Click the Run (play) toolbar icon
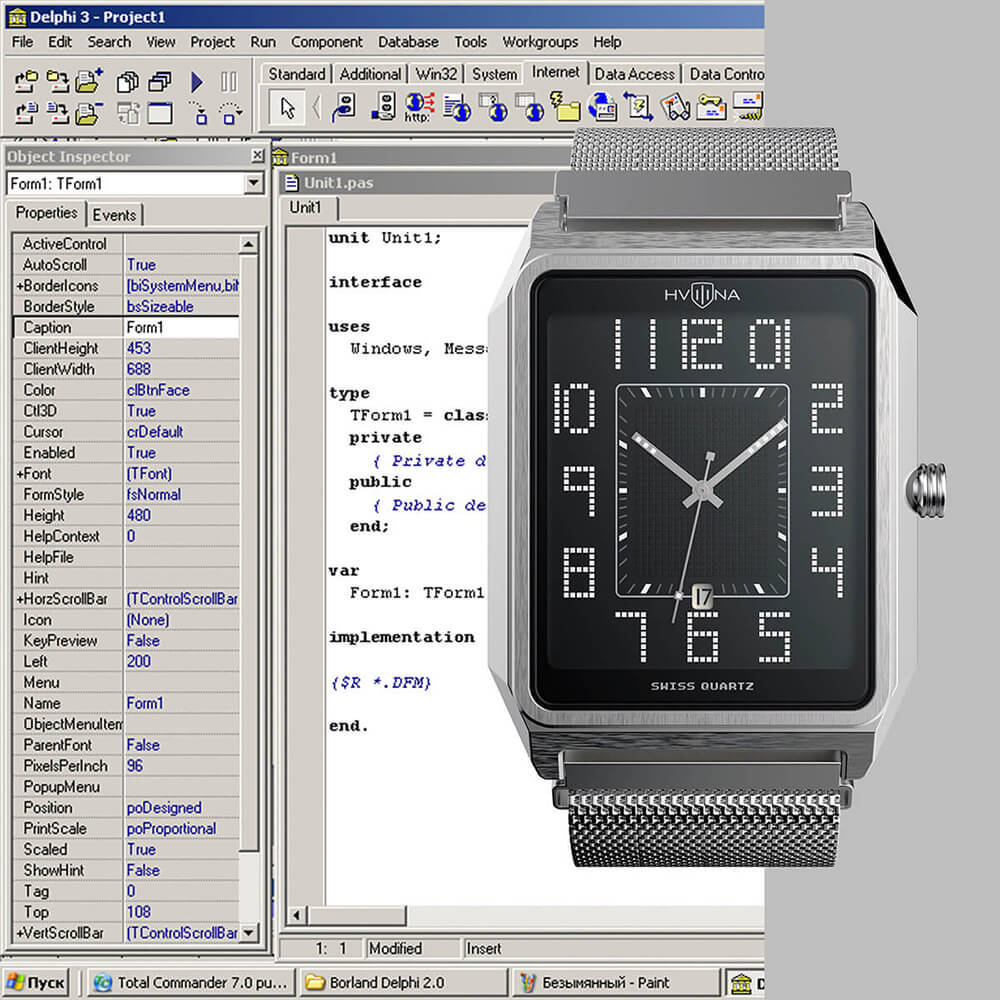 pos(197,82)
